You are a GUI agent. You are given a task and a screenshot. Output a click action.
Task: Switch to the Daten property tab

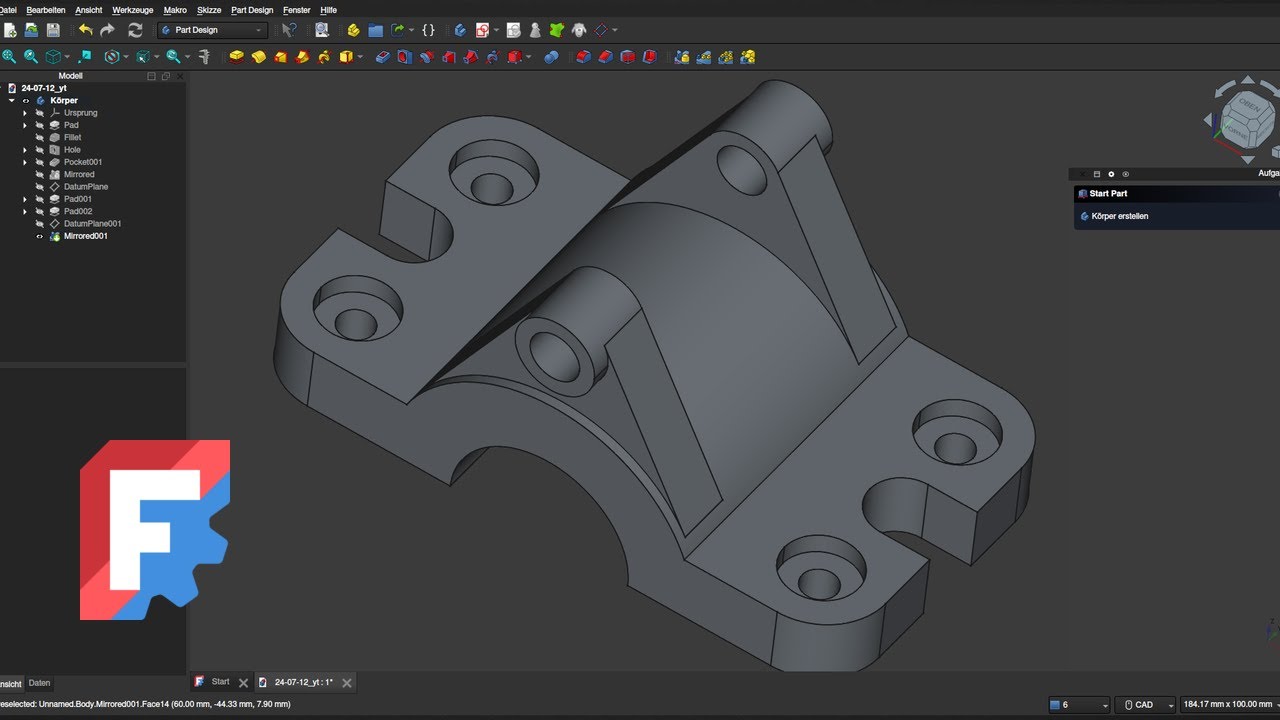39,683
